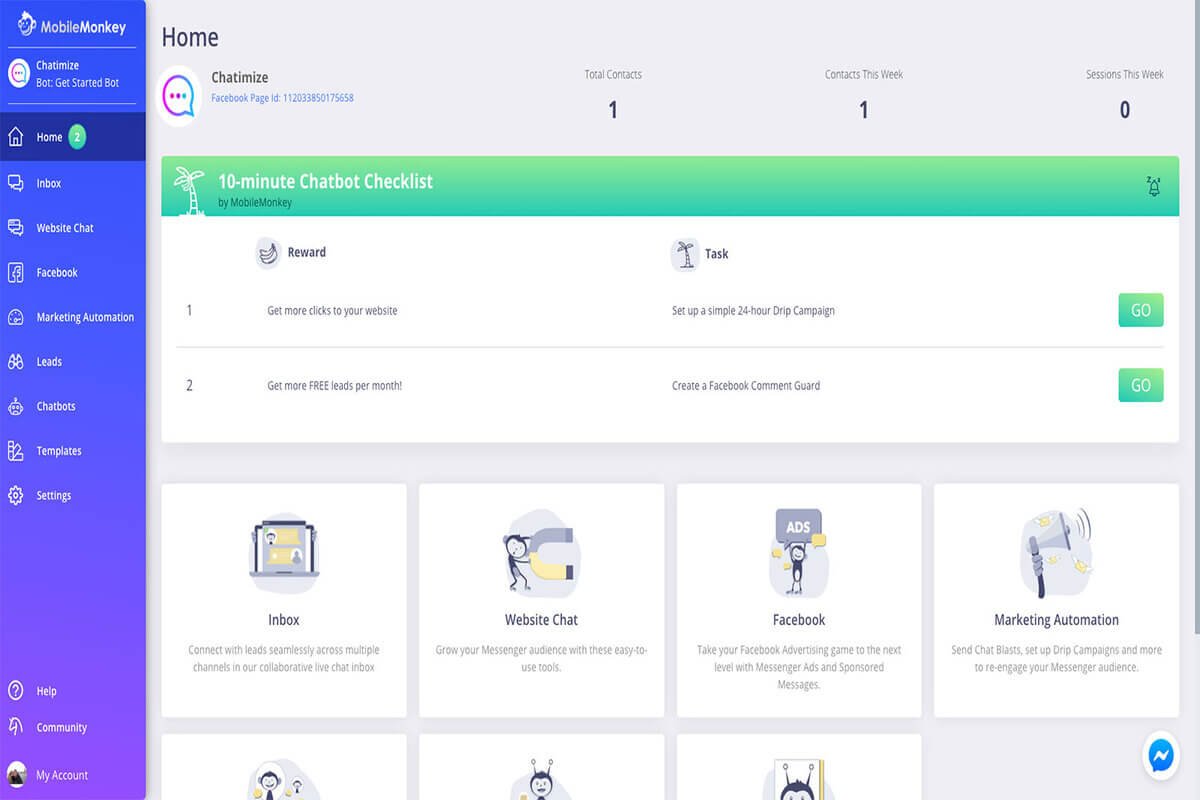Click the Facebook sidebar icon
The image size is (1200, 800).
point(16,272)
